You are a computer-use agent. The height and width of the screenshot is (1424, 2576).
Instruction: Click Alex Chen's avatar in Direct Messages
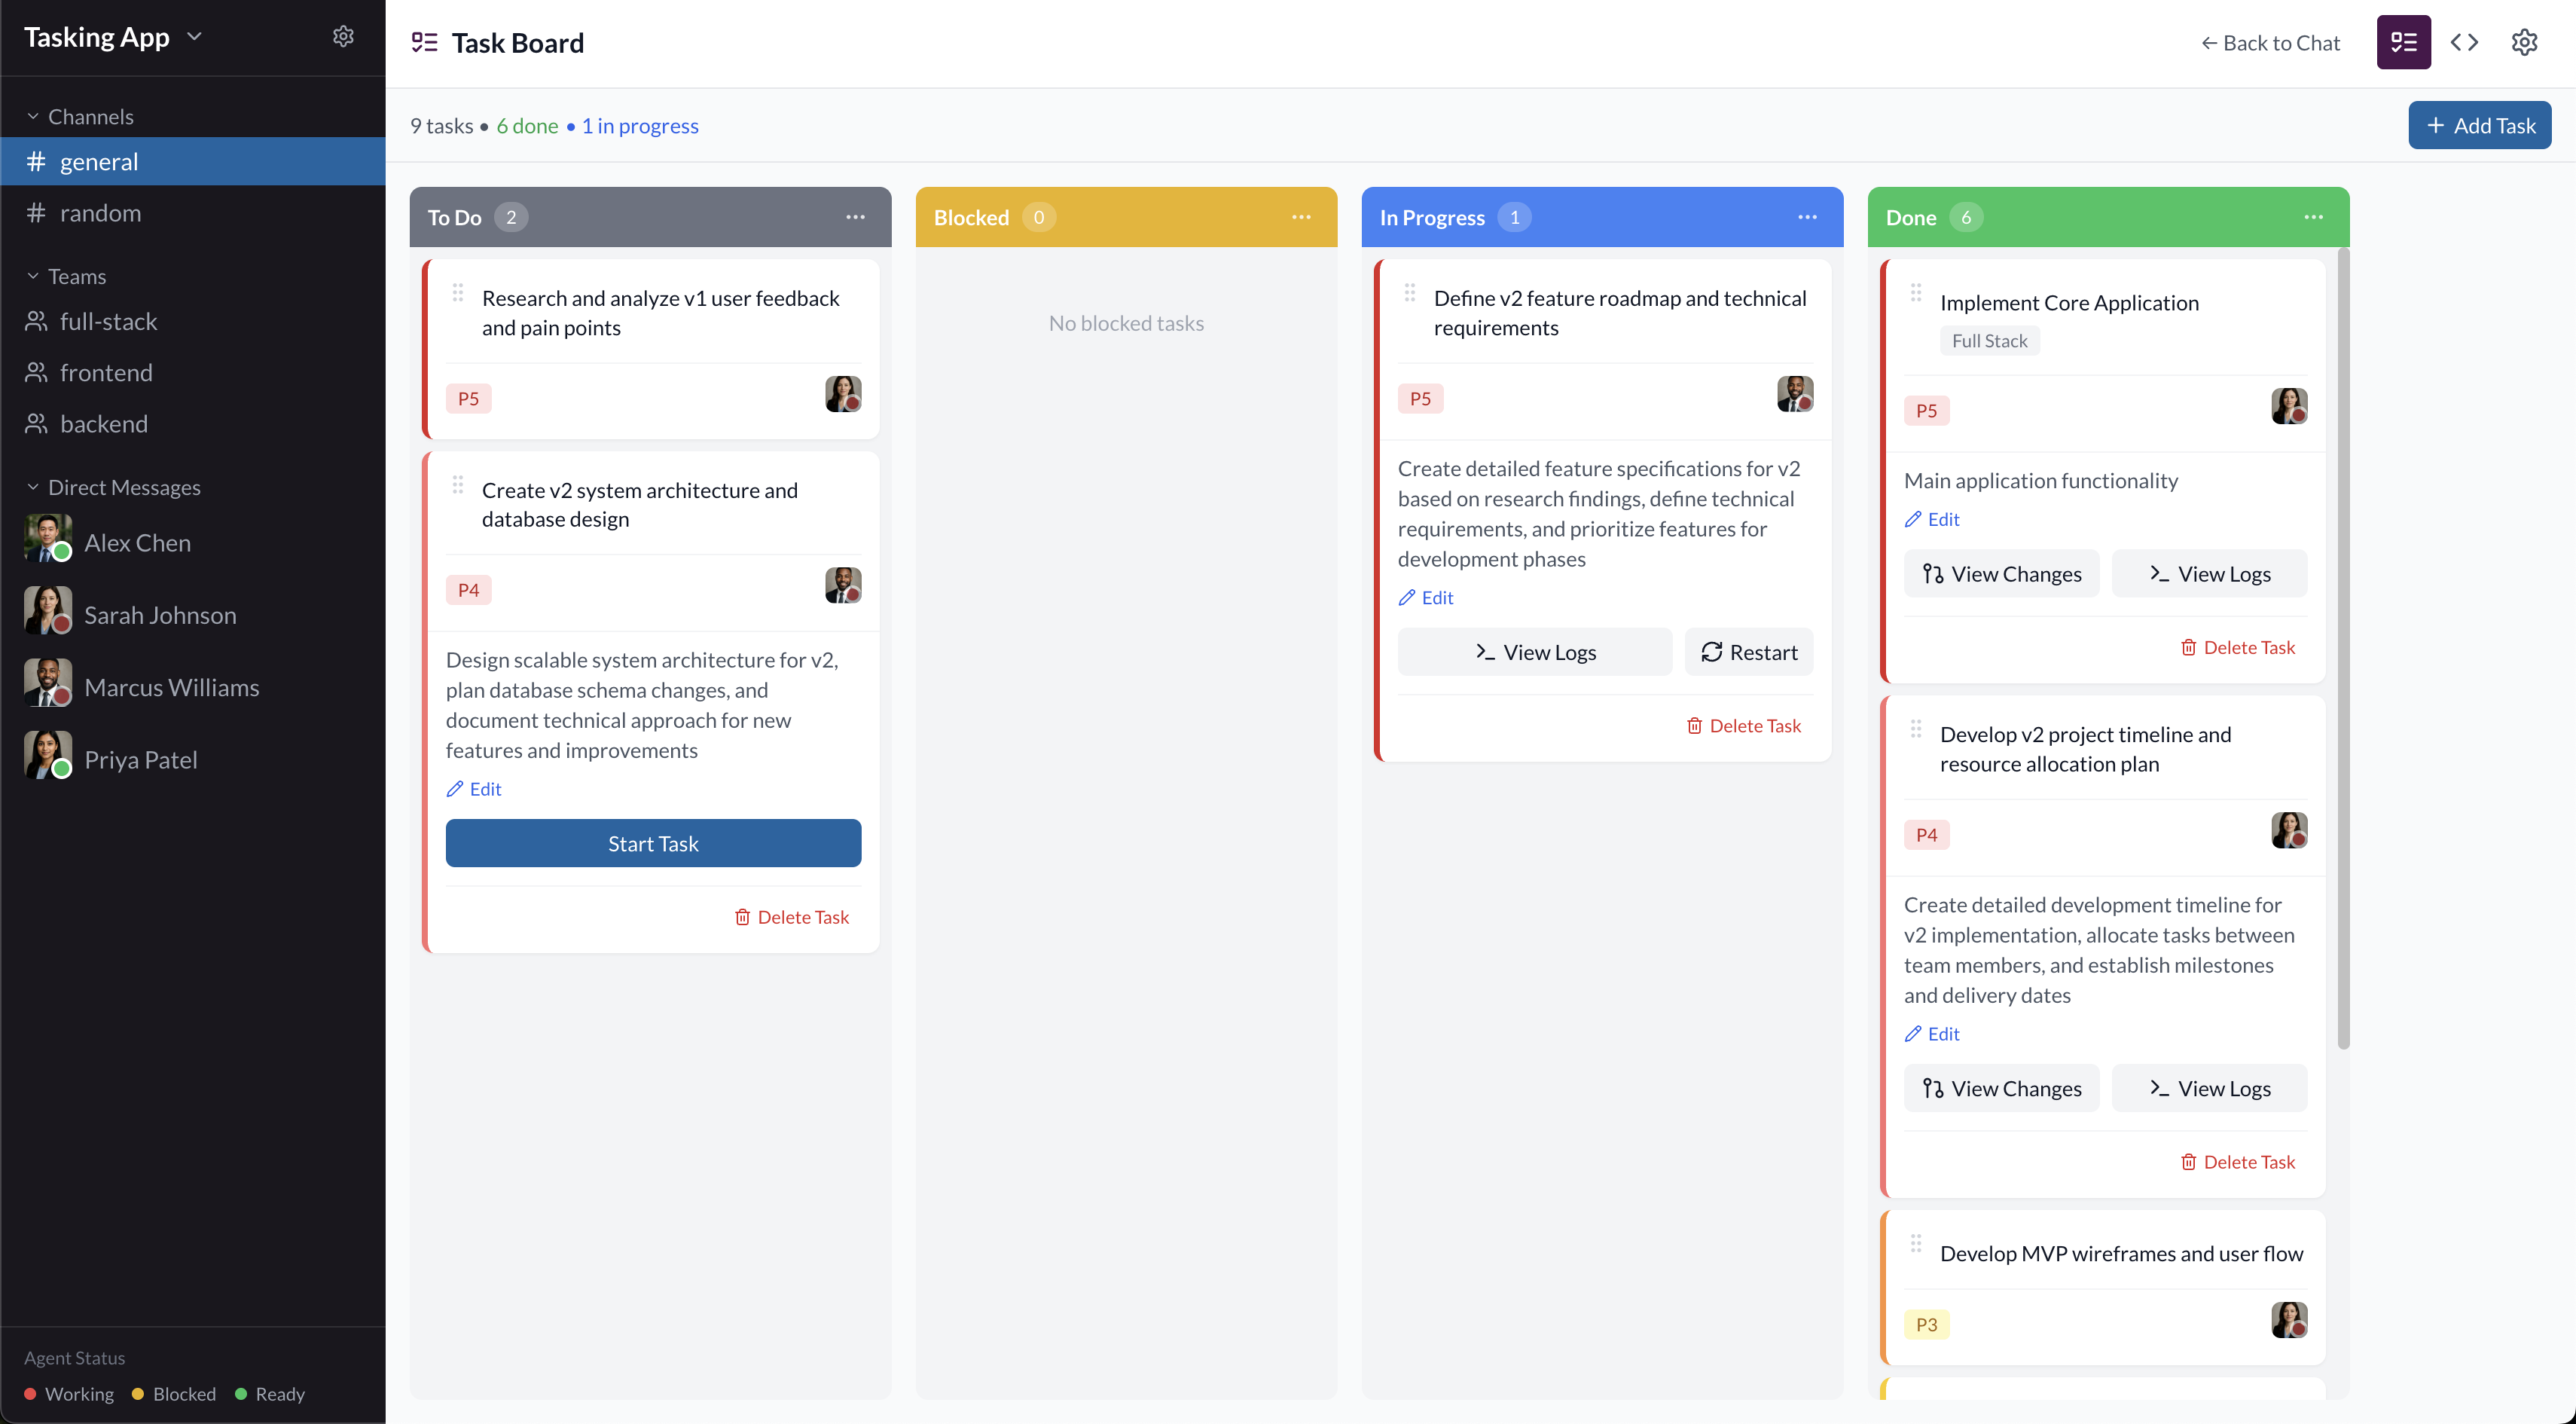(x=46, y=539)
